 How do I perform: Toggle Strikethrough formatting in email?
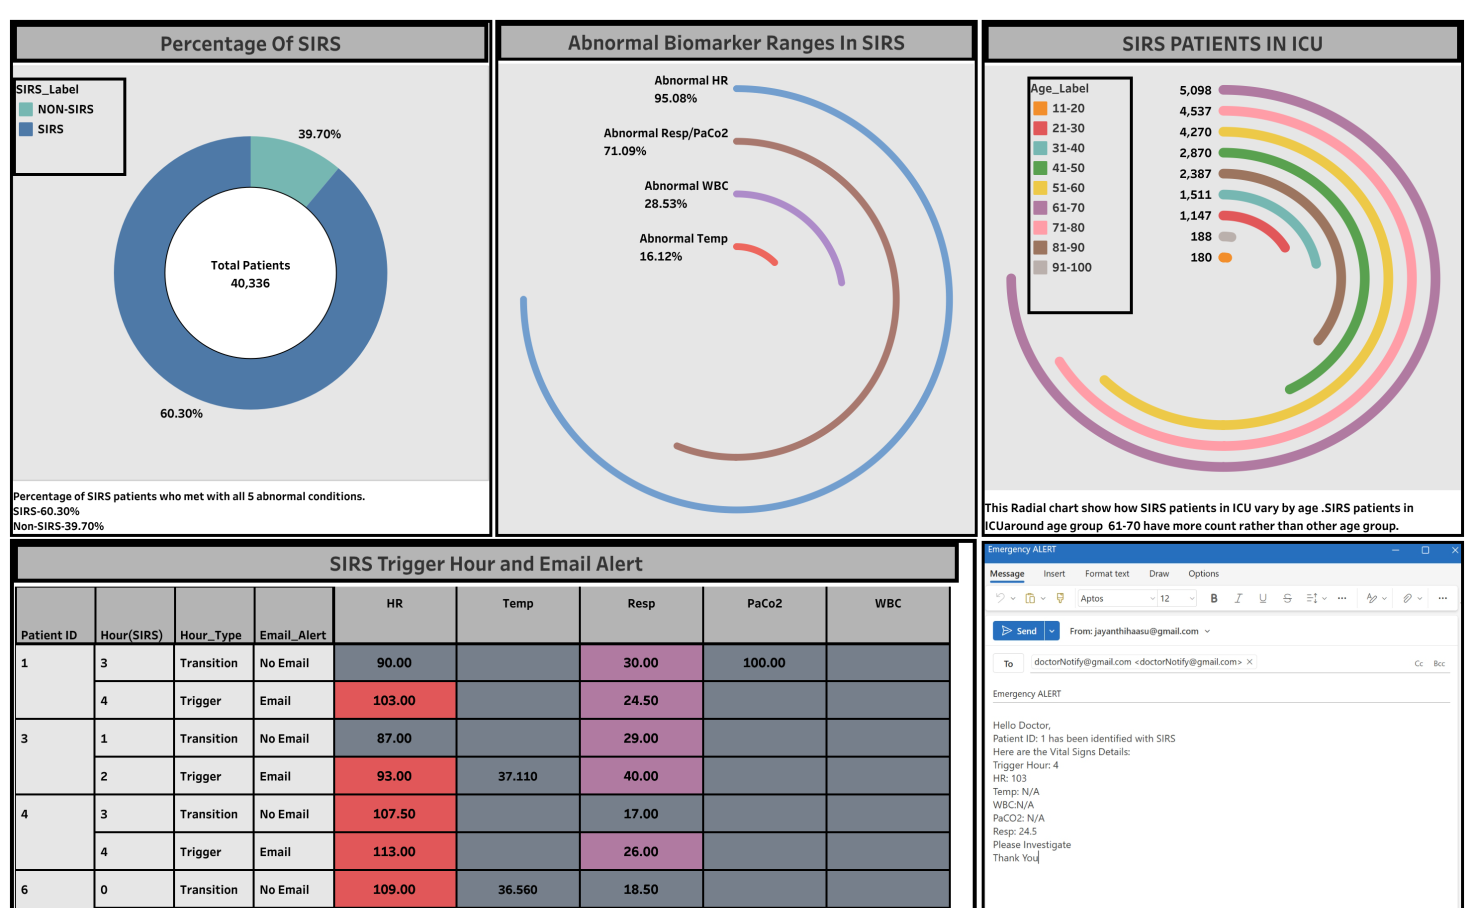[x=1287, y=598]
